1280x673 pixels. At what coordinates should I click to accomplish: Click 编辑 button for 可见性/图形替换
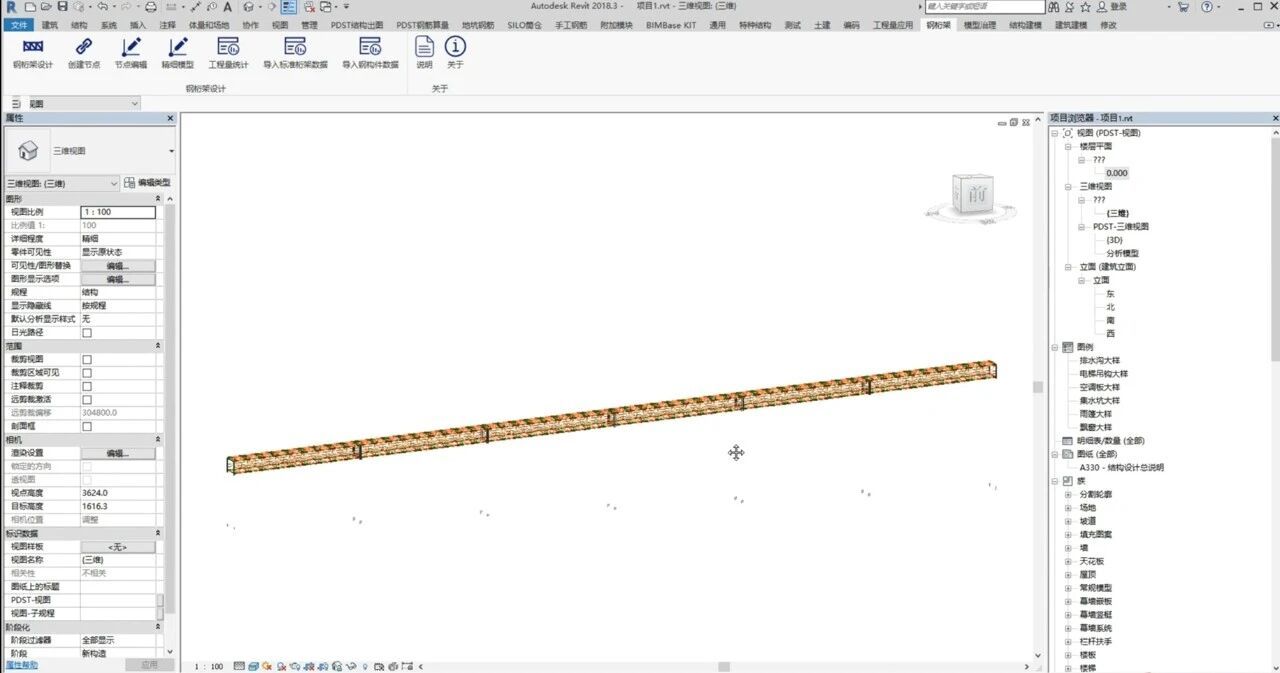coord(118,266)
